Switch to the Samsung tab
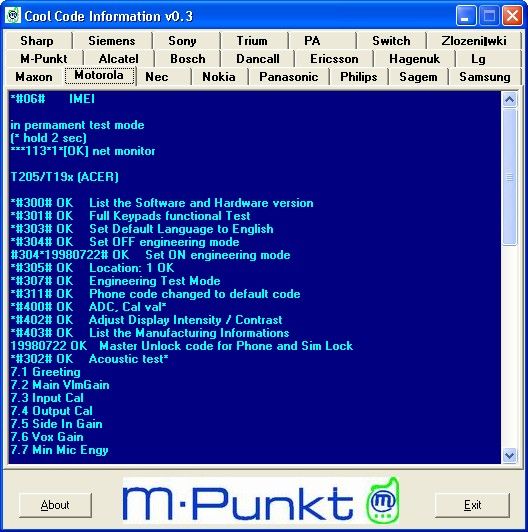Image resolution: width=528 pixels, height=532 pixels. [x=485, y=77]
